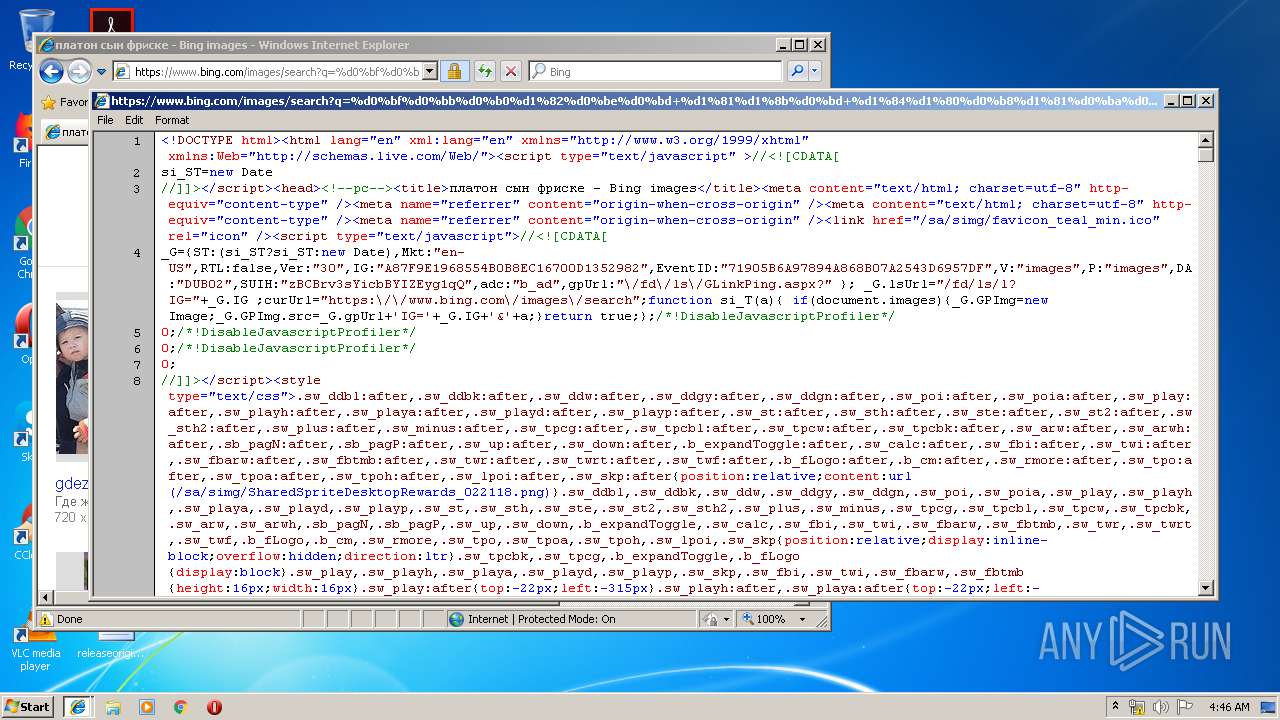Viewport: 1280px width, 720px height.
Task: Click the magnifier Search button in IE
Action: [797, 71]
